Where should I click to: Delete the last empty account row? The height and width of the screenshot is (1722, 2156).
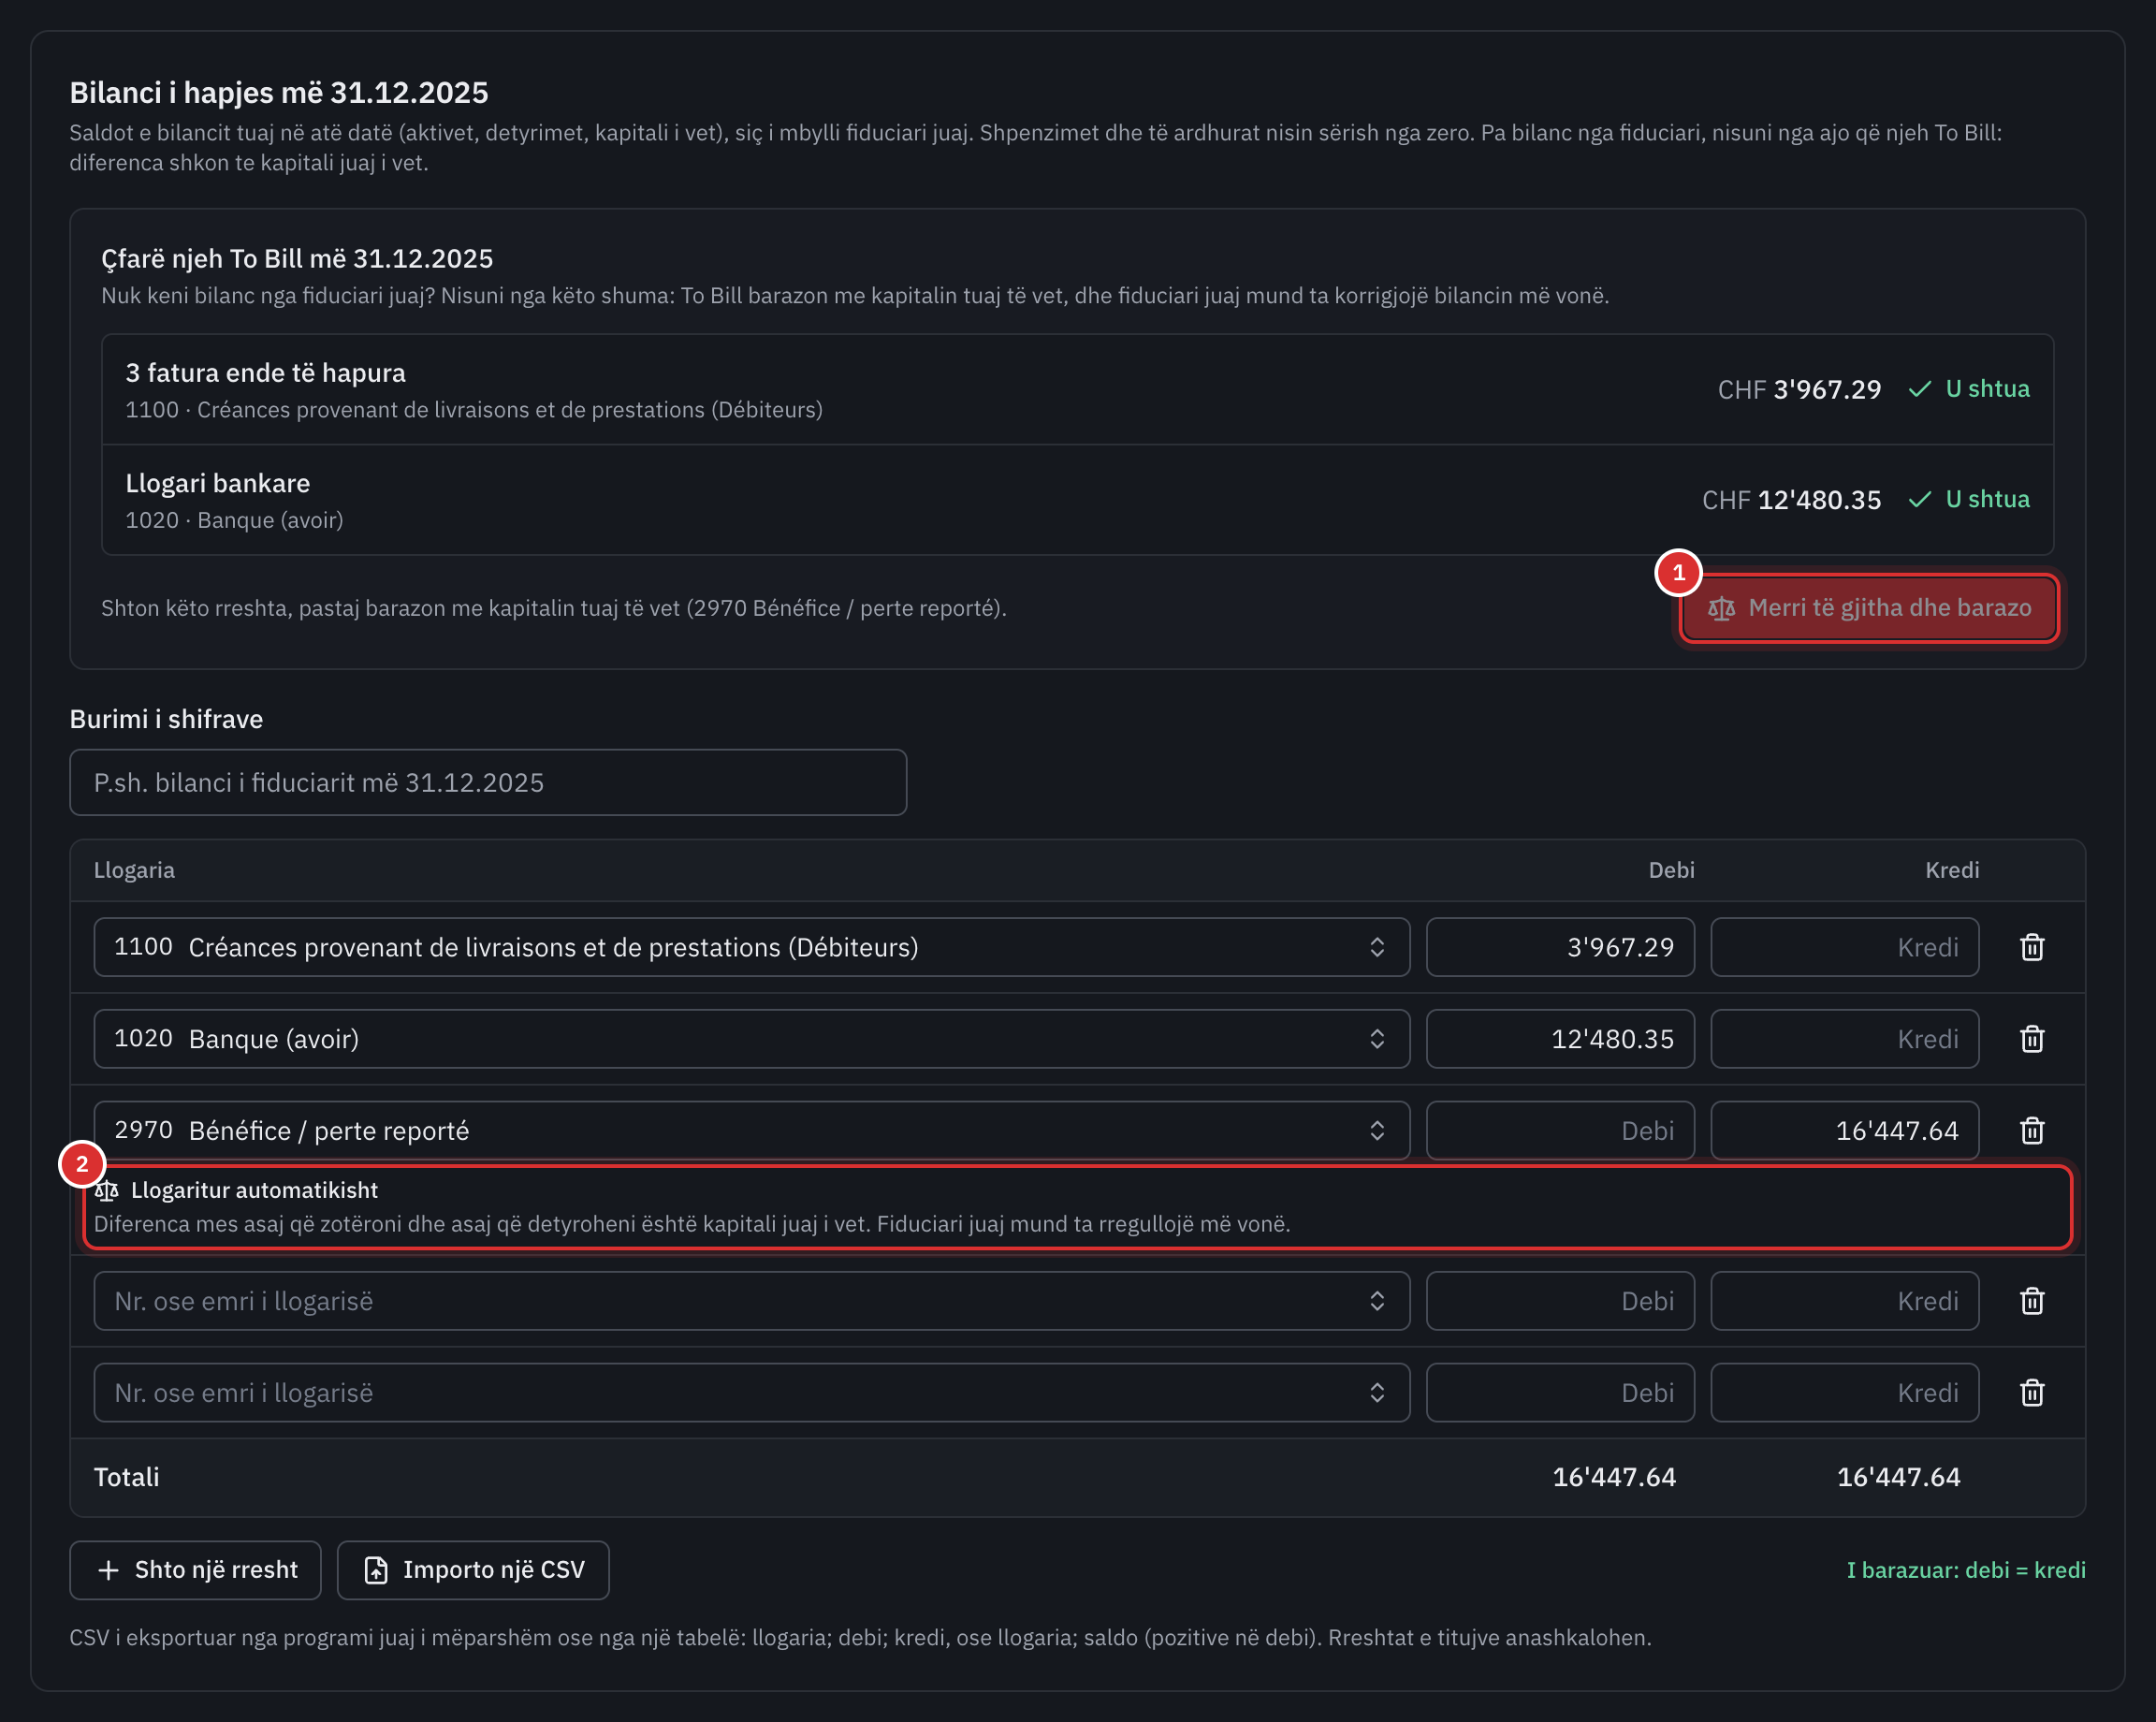coord(2031,1393)
